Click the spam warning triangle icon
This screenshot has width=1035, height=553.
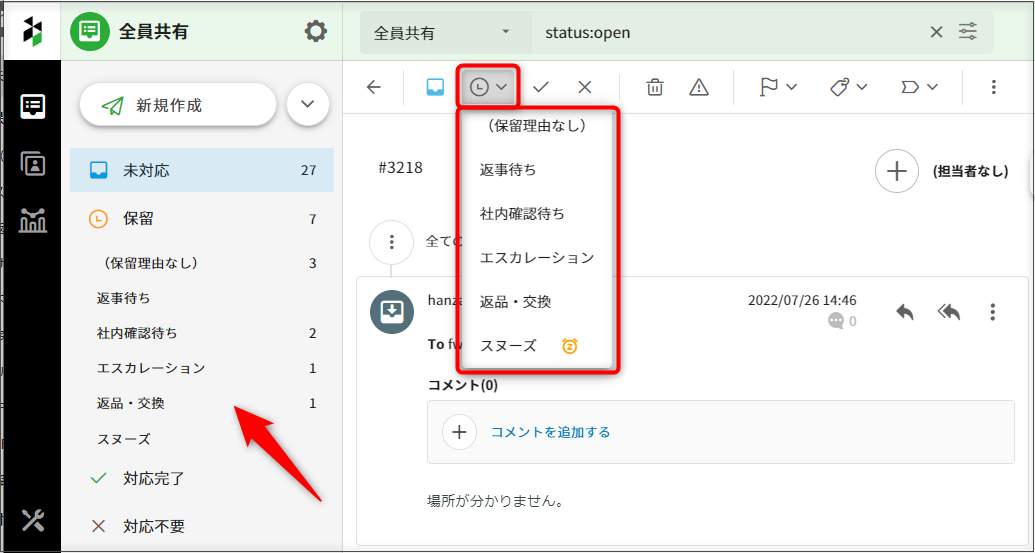point(699,87)
